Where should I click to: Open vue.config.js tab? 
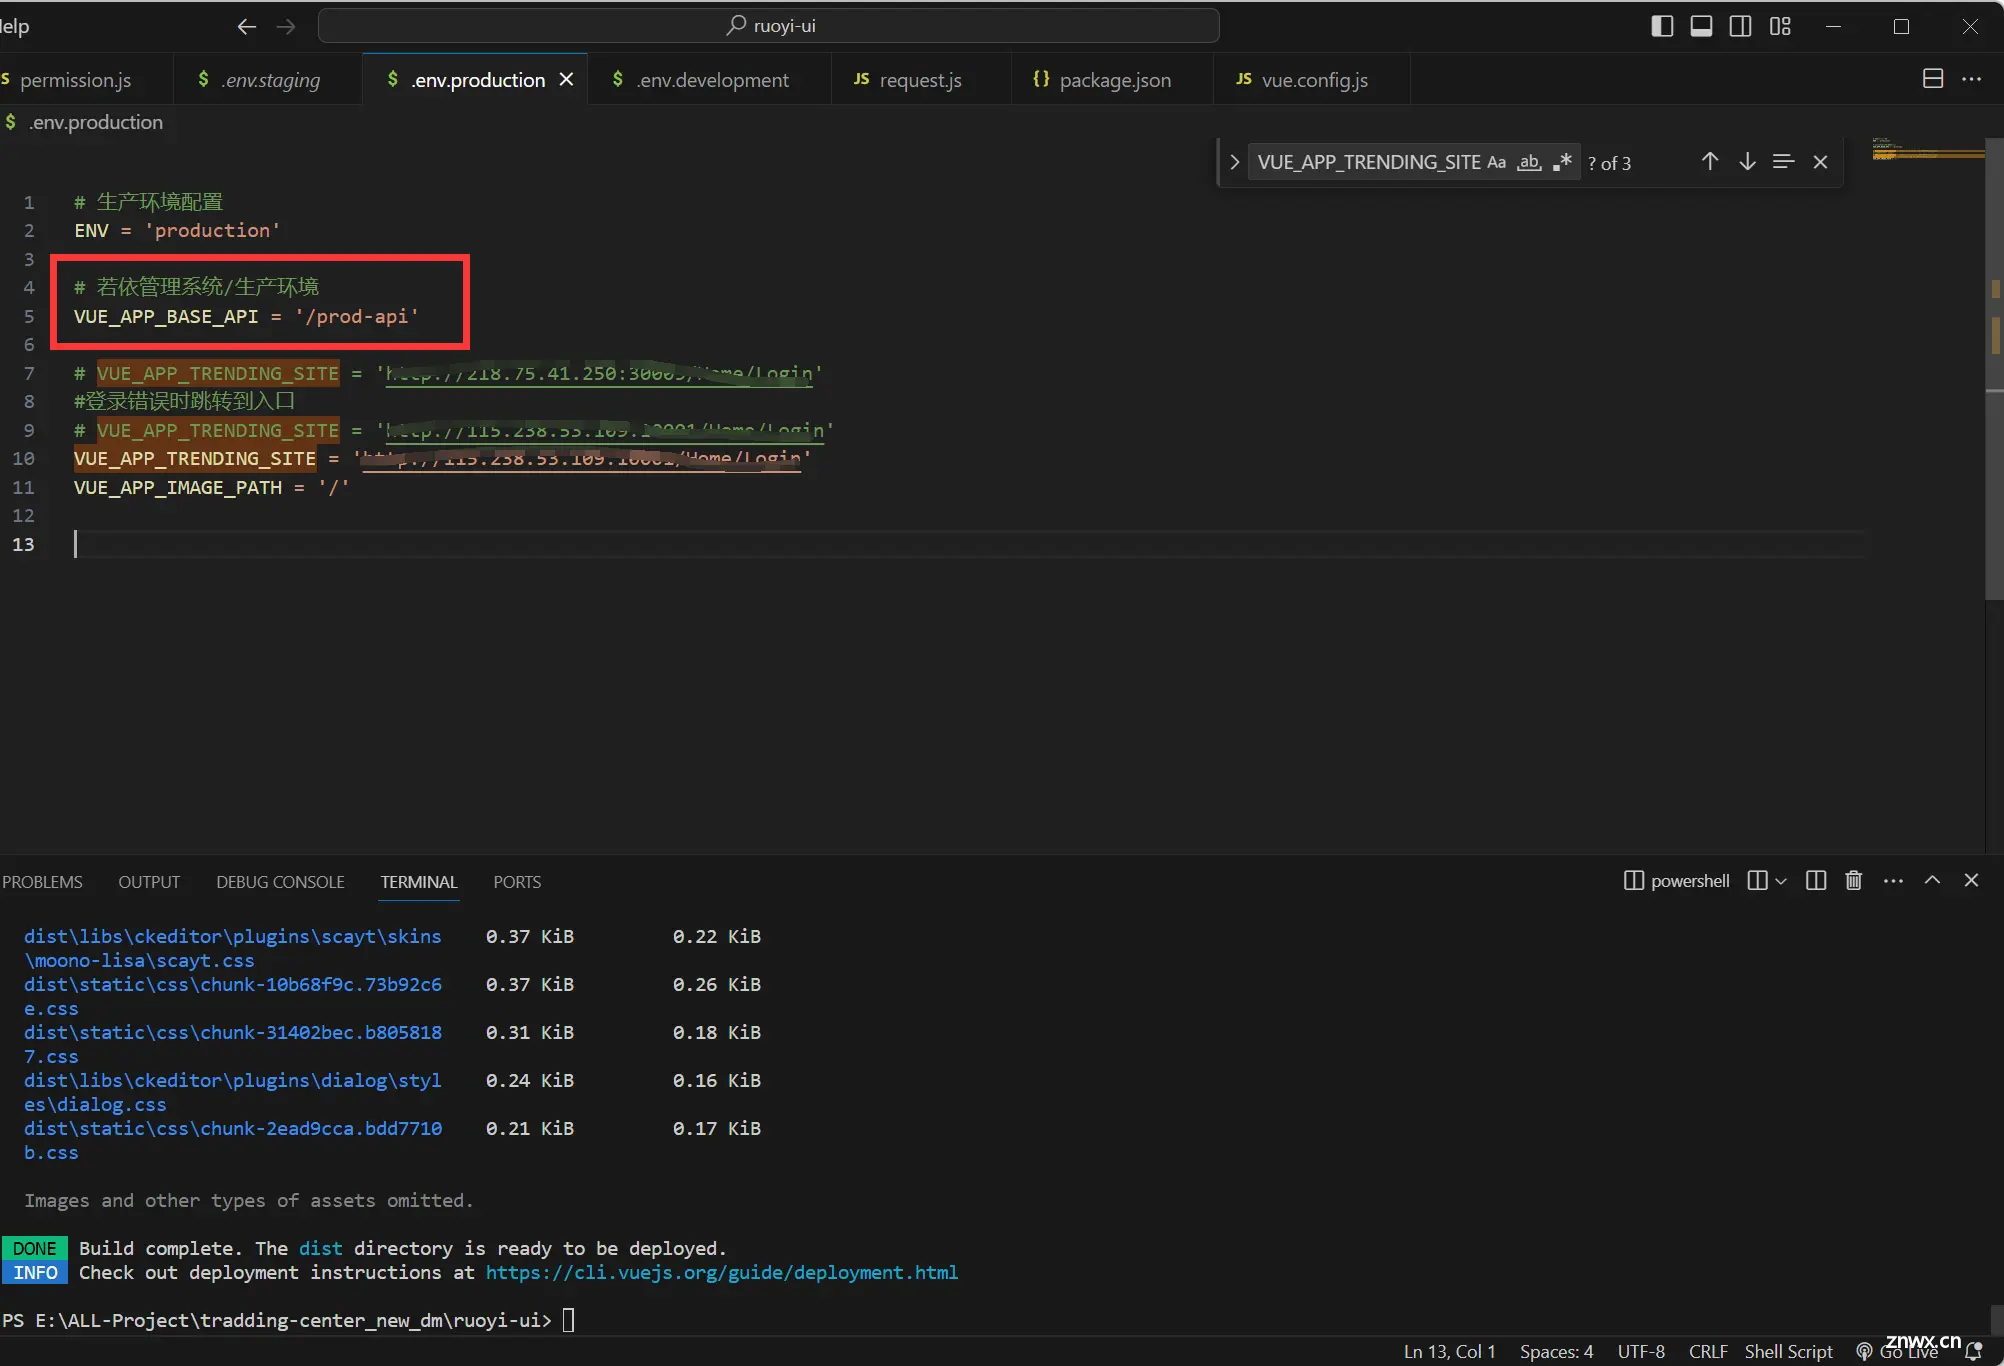[x=1314, y=80]
